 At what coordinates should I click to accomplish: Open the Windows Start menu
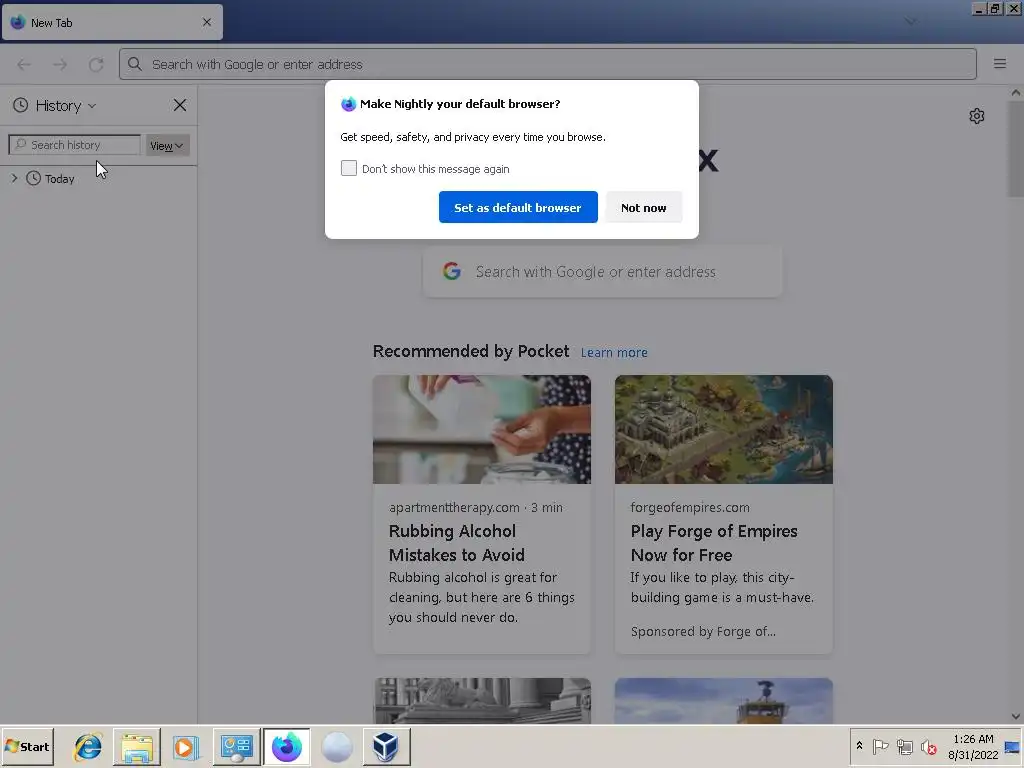click(x=27, y=746)
